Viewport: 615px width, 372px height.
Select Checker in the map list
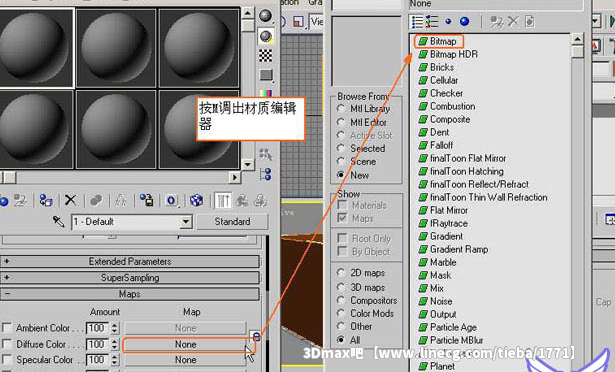click(x=446, y=93)
